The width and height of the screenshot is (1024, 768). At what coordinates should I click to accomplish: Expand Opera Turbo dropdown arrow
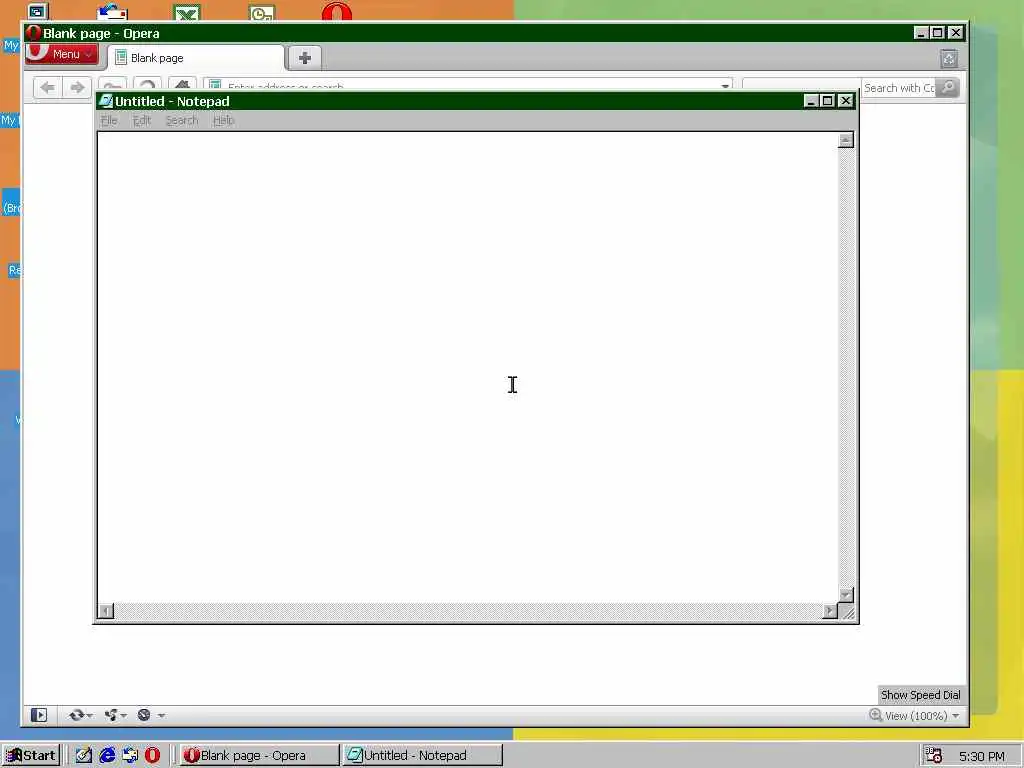click(x=161, y=716)
